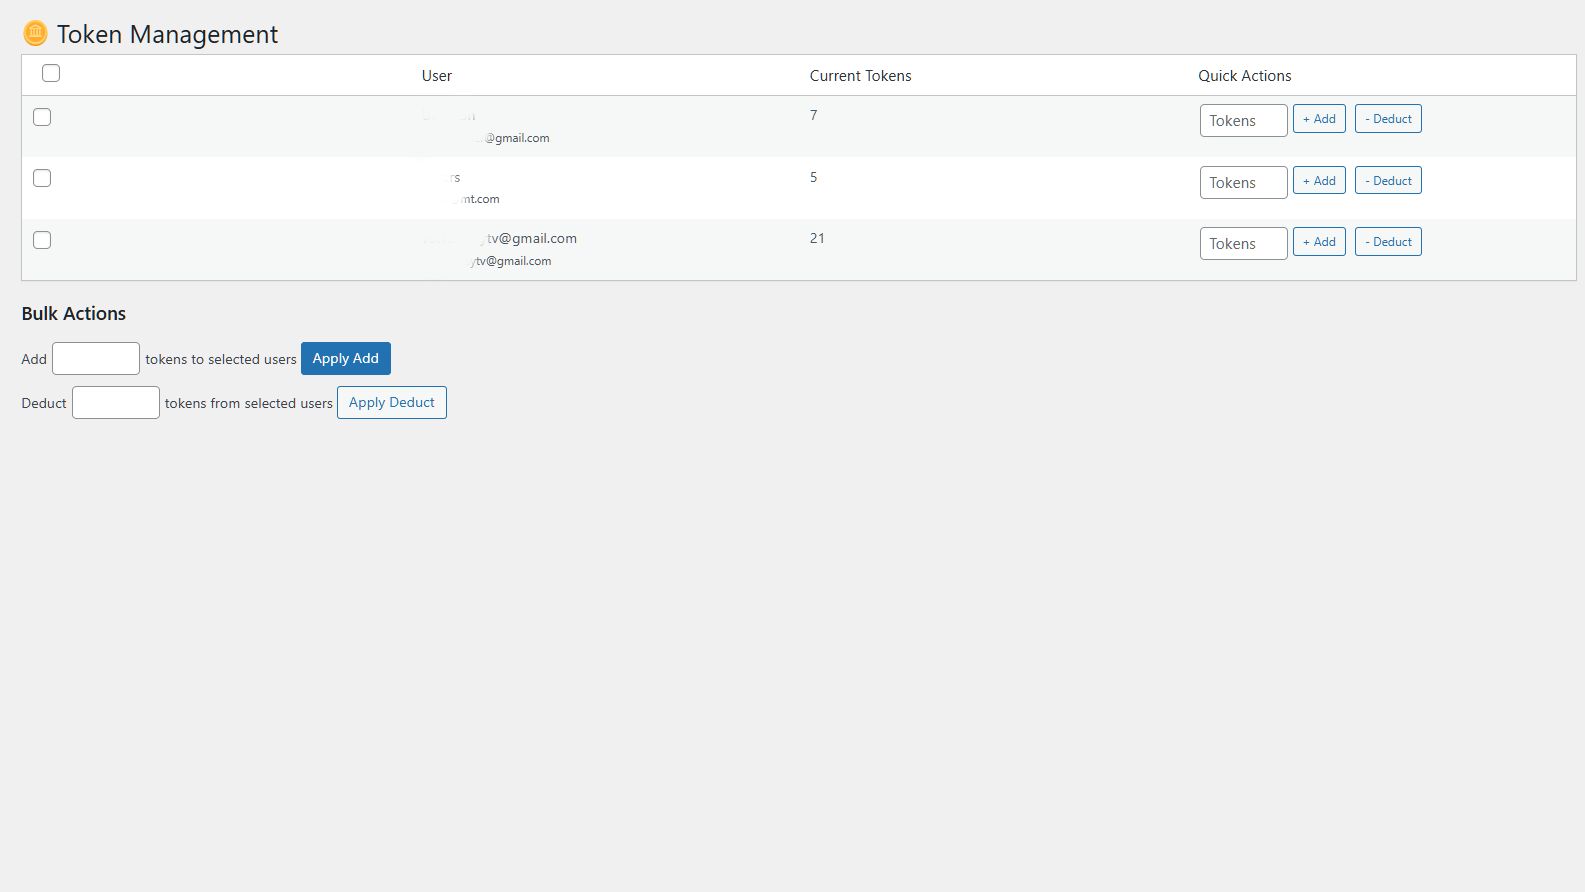
Task: Click the Apply Deduct button
Action: pyautogui.click(x=392, y=403)
